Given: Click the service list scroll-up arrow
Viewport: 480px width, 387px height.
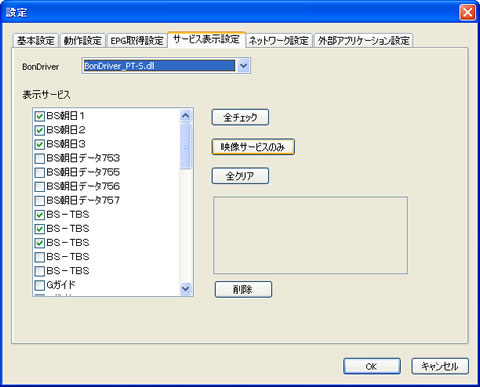Looking at the screenshot, I should [185, 116].
